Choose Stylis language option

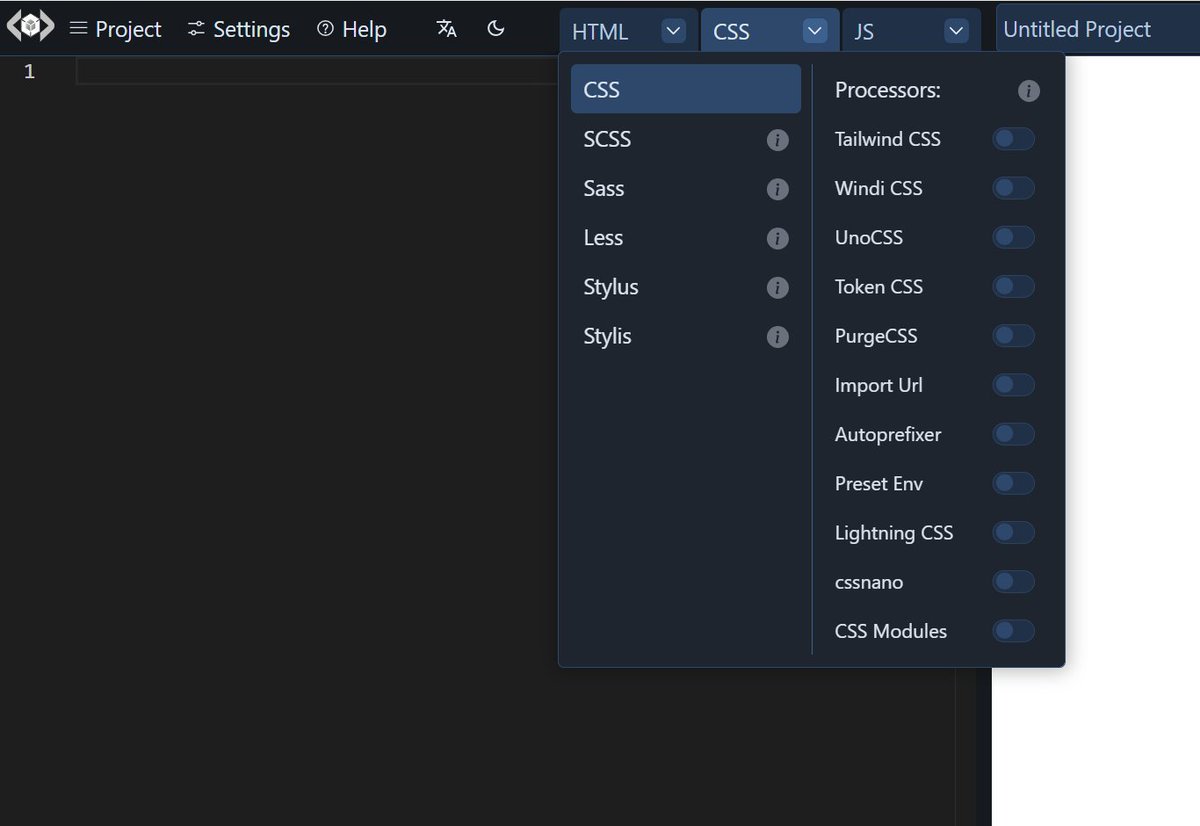686,336
